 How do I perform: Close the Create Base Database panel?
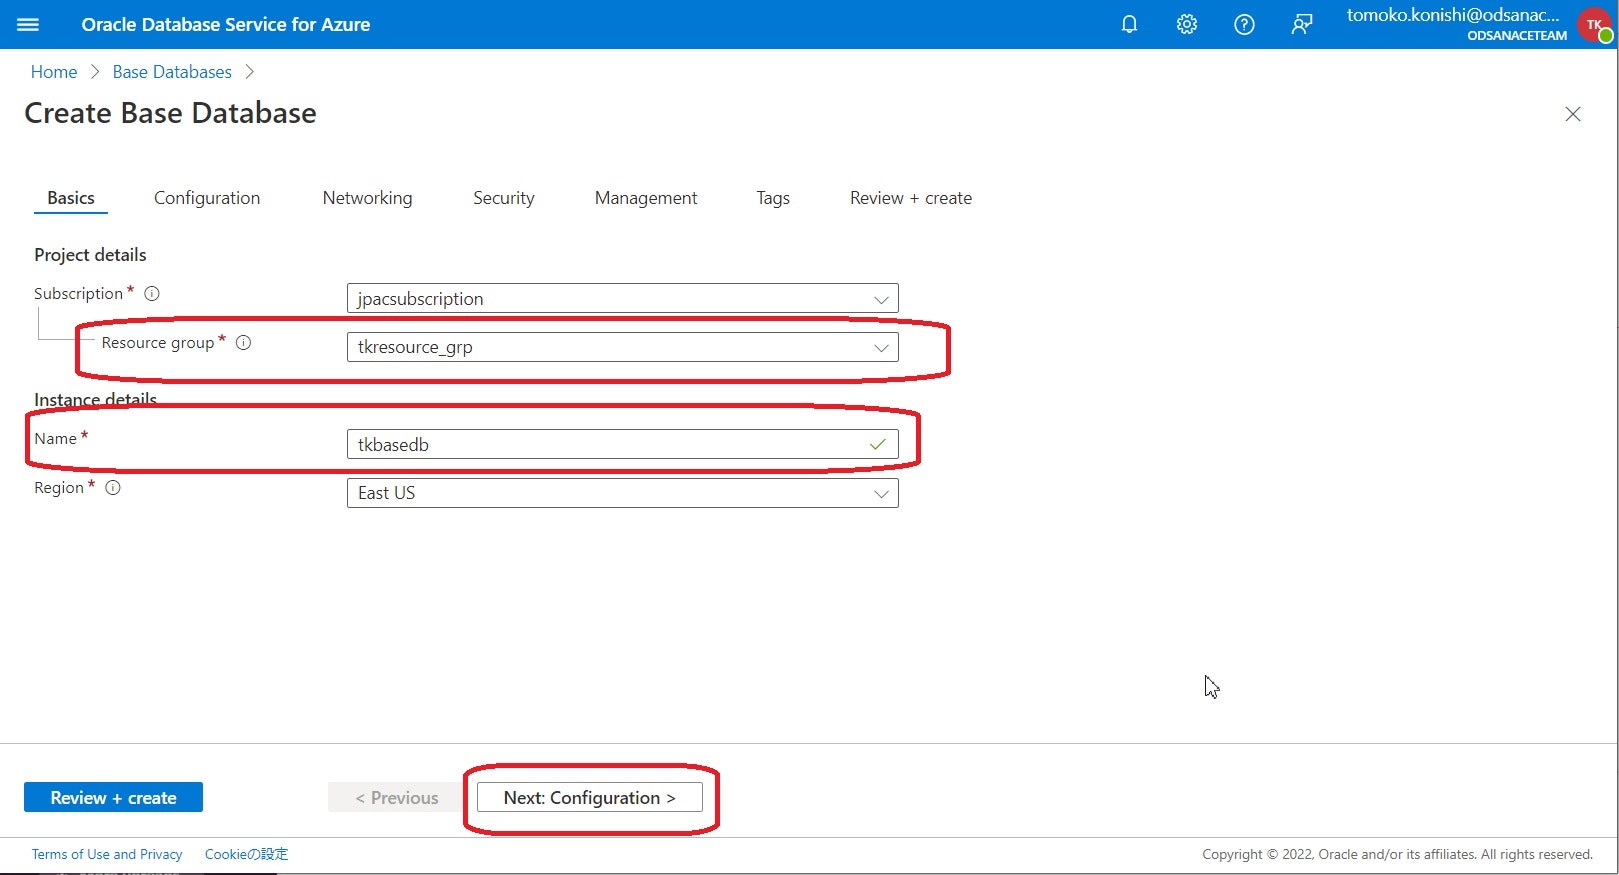click(1573, 114)
